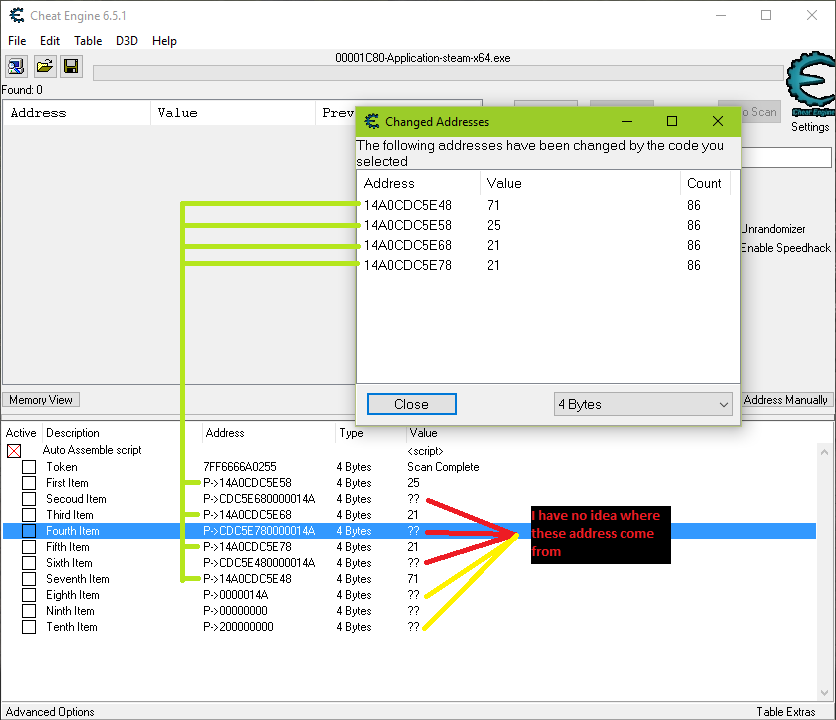836x720 pixels.
Task: Click the open folder load icon
Action: (45, 66)
